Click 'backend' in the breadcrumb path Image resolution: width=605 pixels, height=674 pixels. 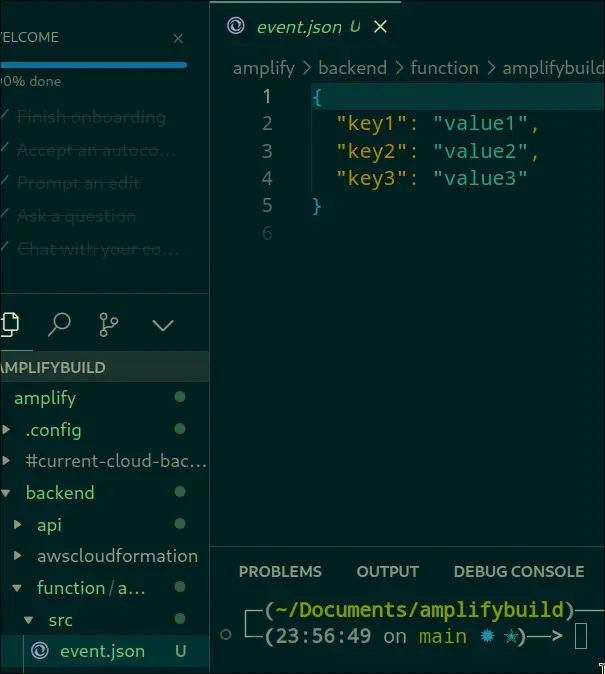[352, 68]
